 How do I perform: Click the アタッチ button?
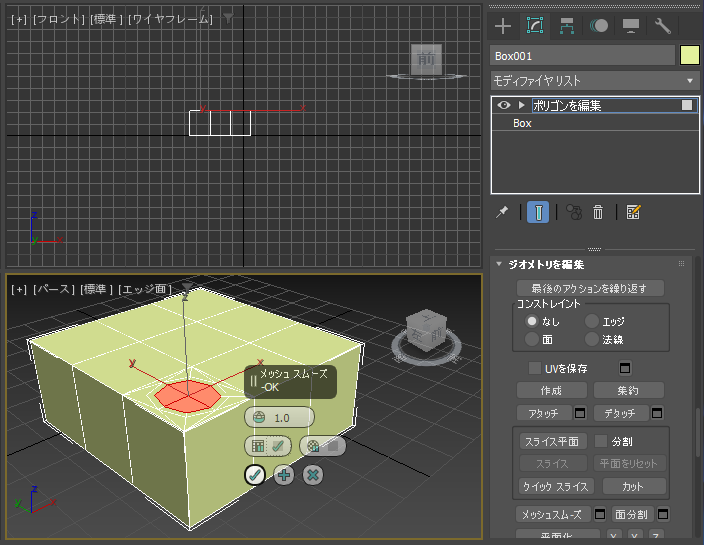[544, 413]
